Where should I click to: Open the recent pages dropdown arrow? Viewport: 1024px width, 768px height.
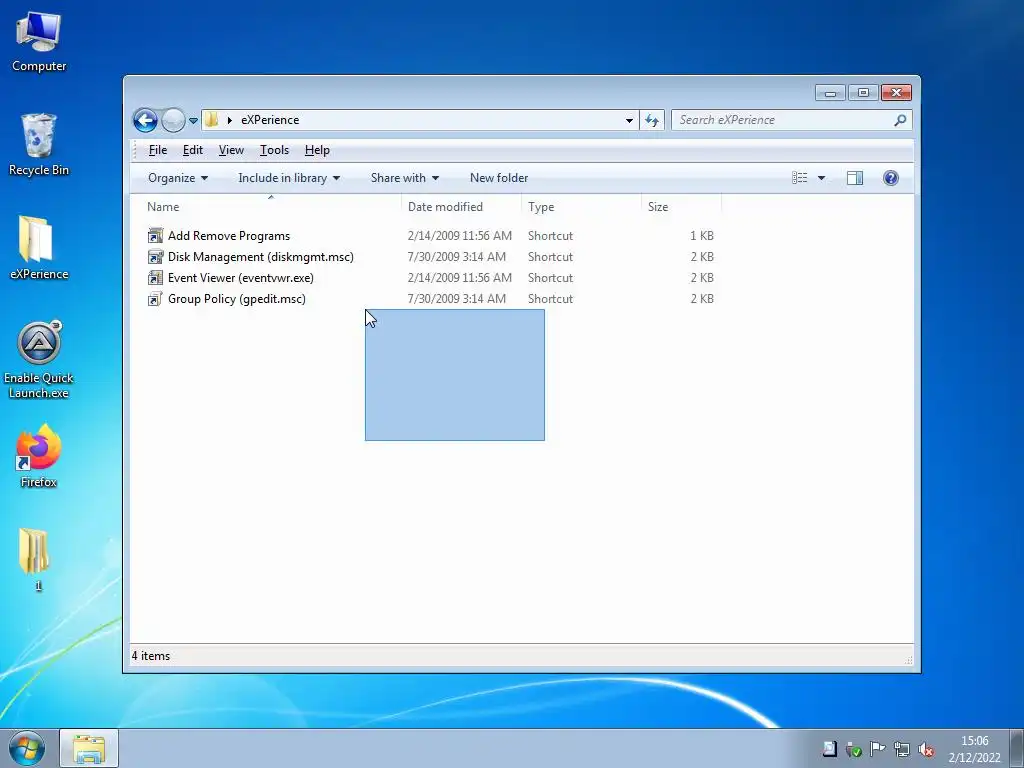click(x=193, y=121)
